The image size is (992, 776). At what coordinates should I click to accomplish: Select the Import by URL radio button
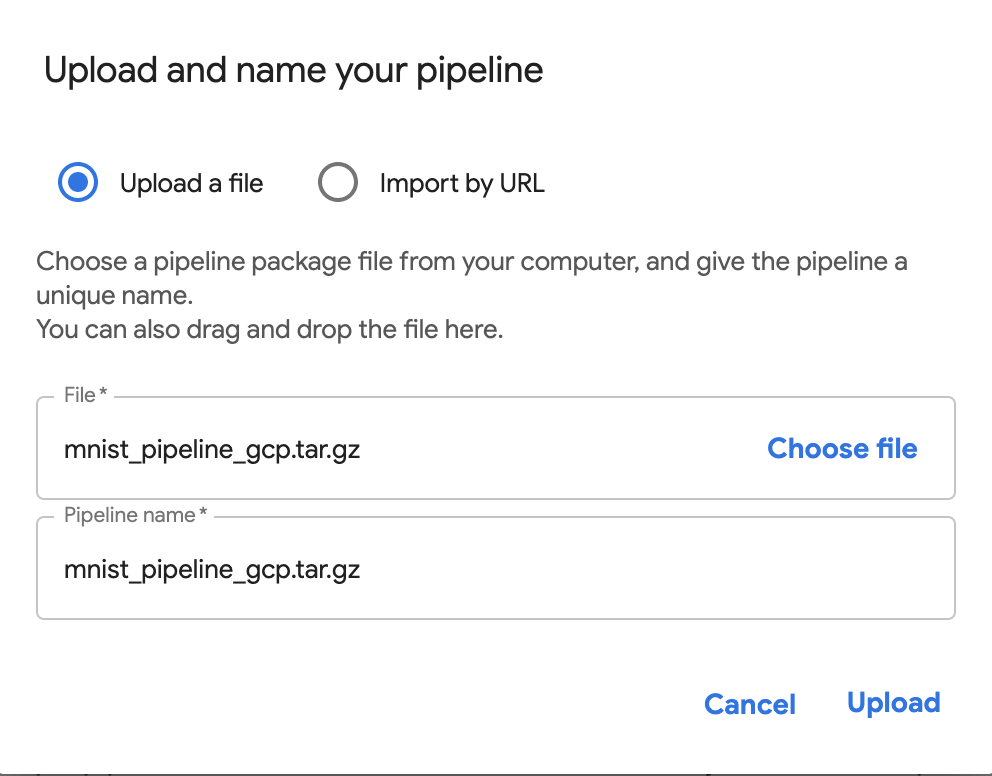coord(338,183)
